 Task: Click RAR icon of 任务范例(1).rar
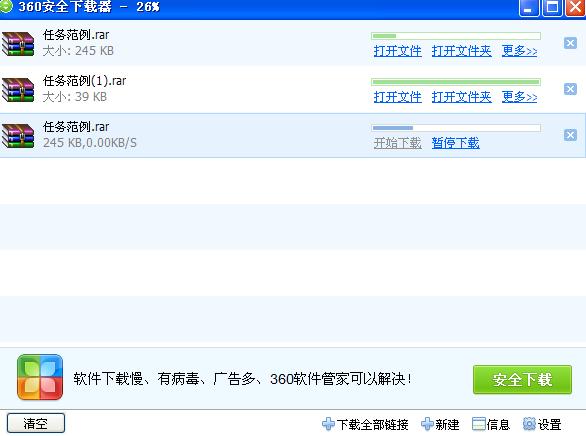pos(18,90)
